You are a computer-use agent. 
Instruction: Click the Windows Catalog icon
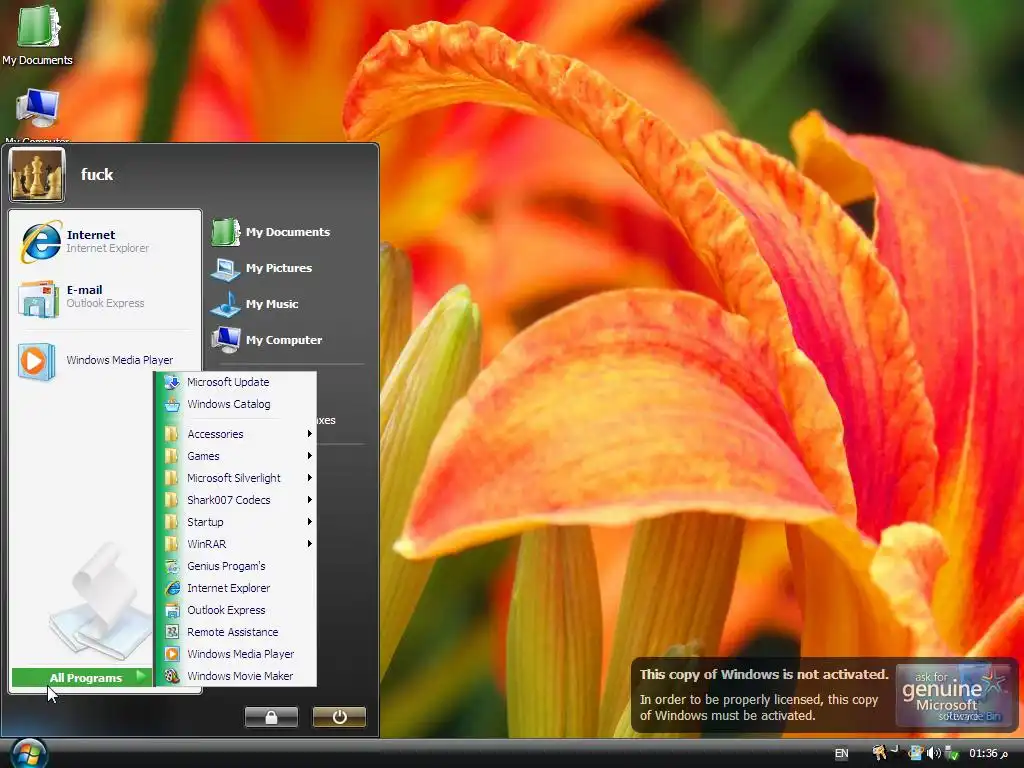pyautogui.click(x=172, y=404)
